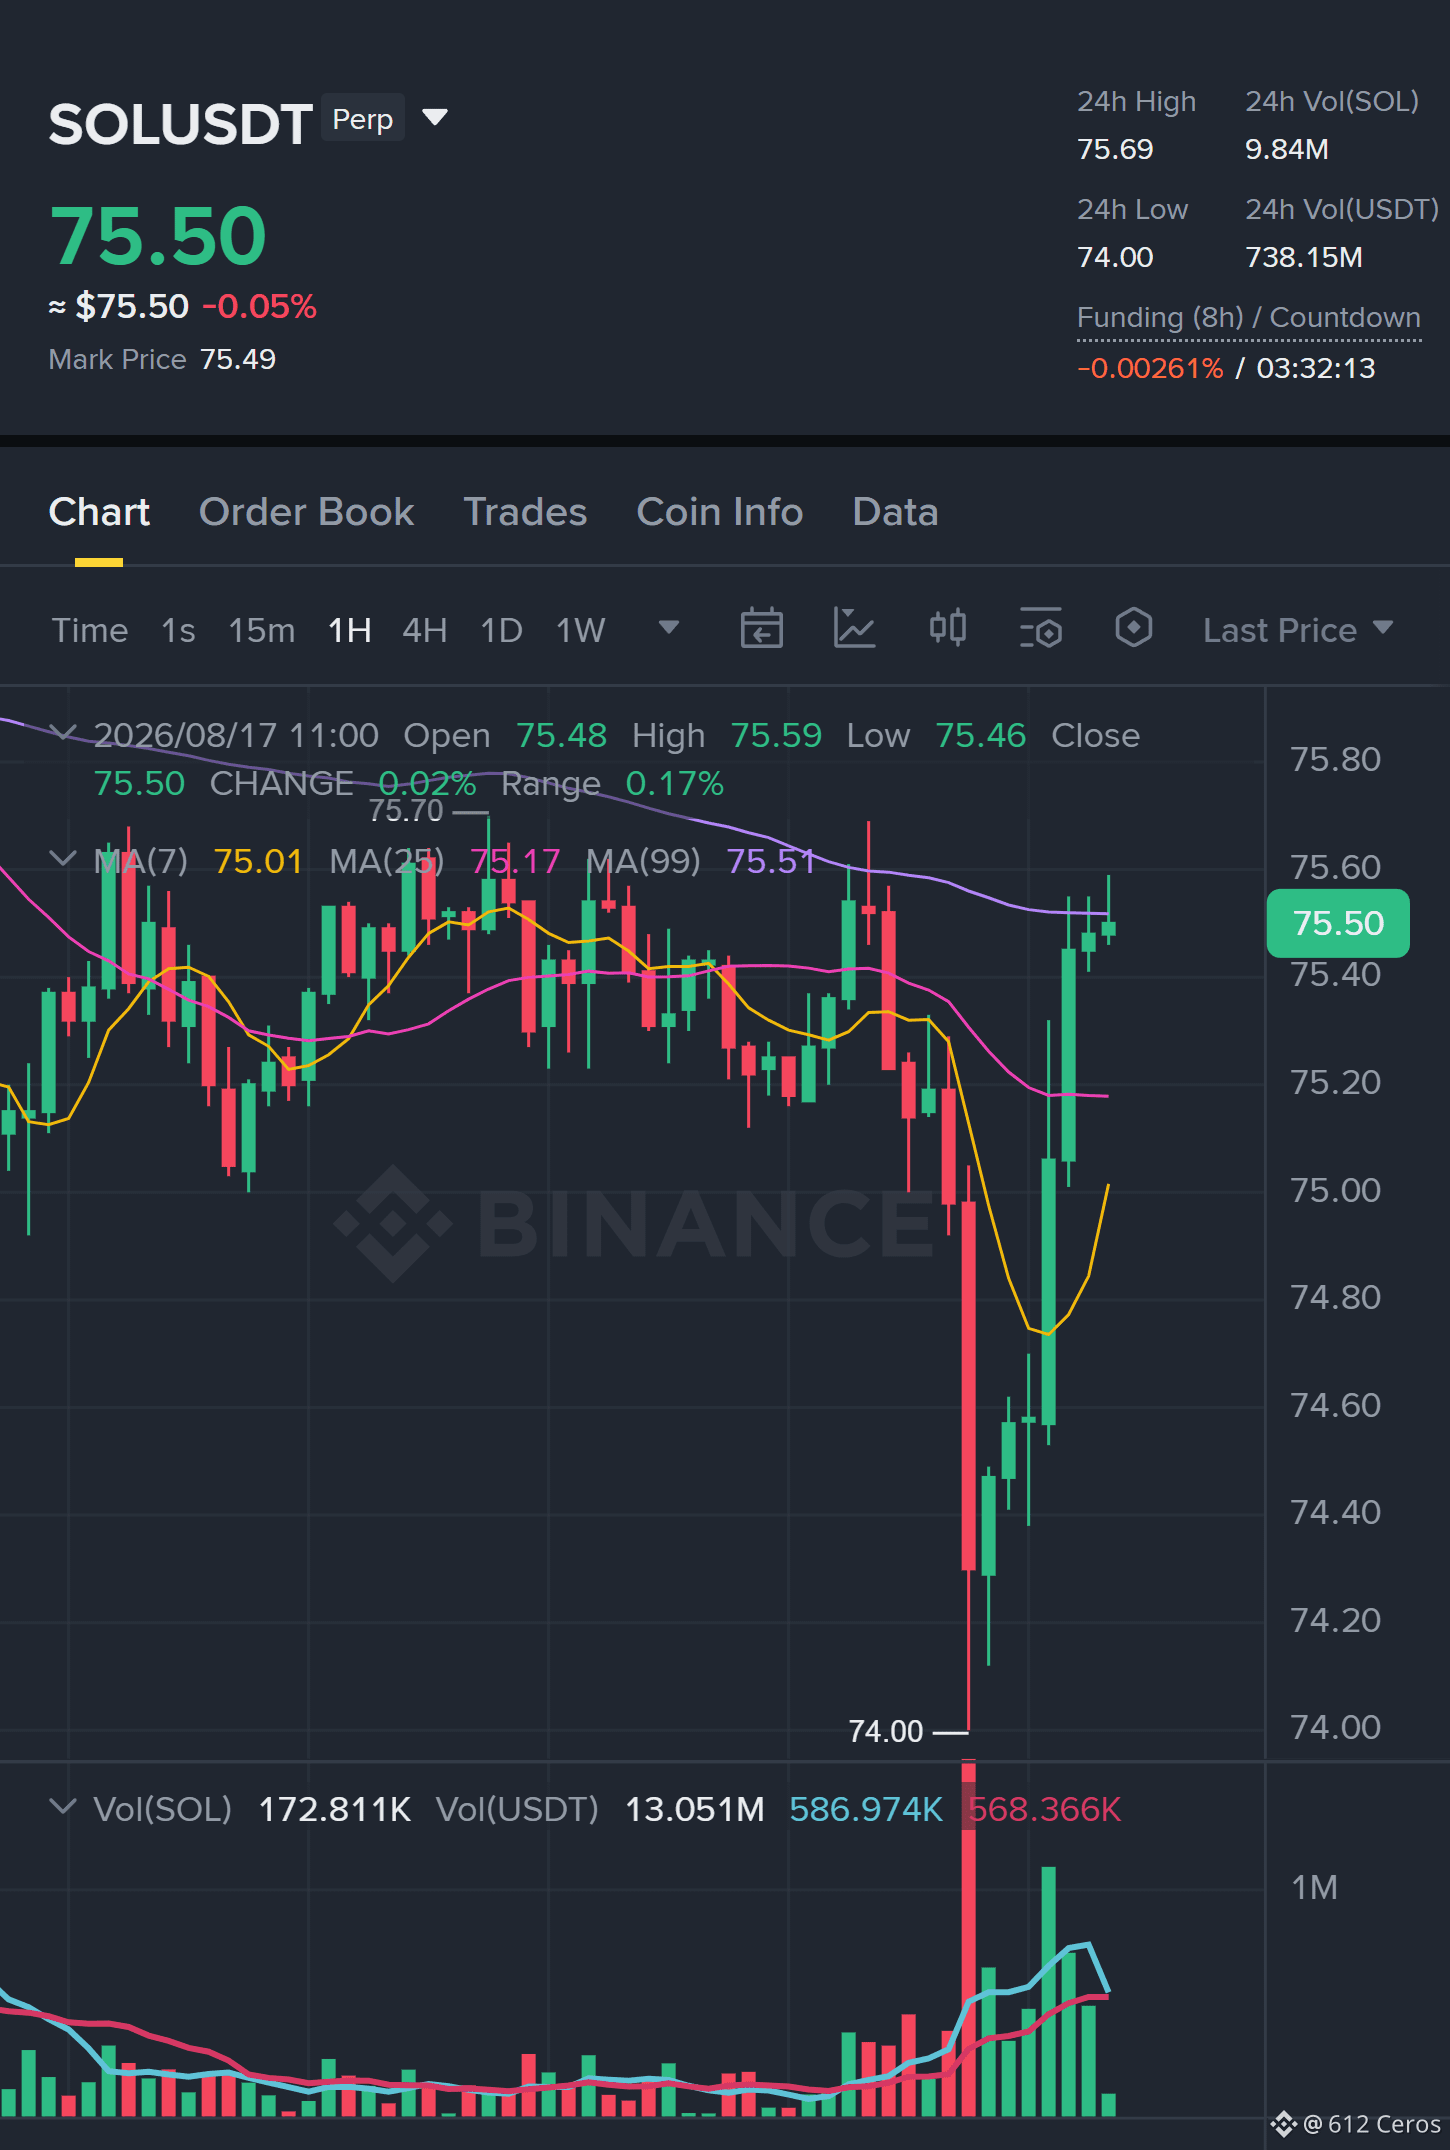
Task: Click the 75.70 high marker label on chart
Action: [x=406, y=811]
